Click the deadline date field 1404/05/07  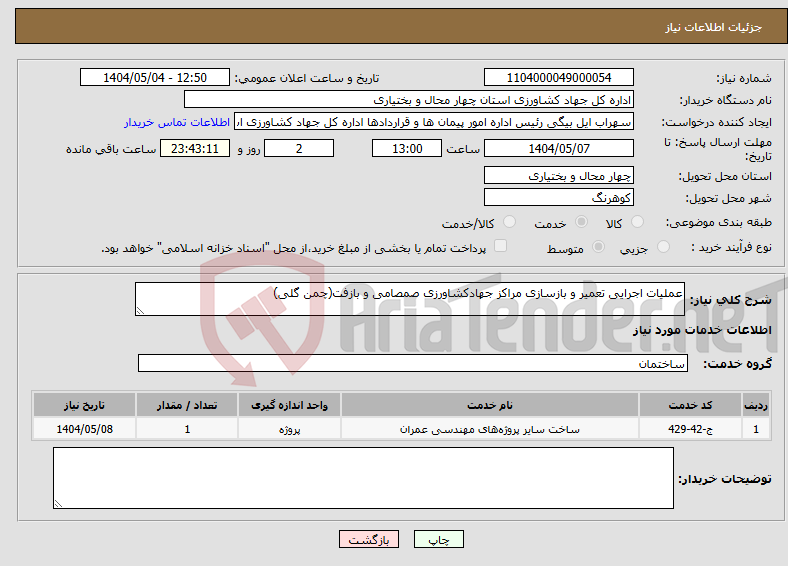pyautogui.click(x=559, y=148)
